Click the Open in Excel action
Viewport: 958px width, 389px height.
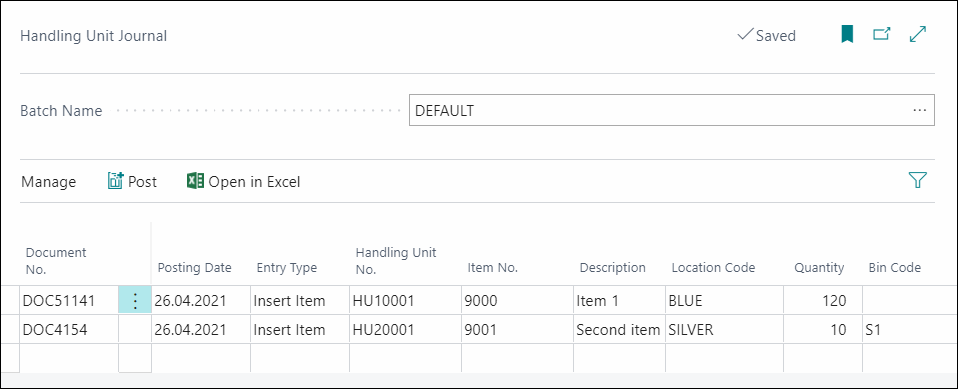[243, 181]
